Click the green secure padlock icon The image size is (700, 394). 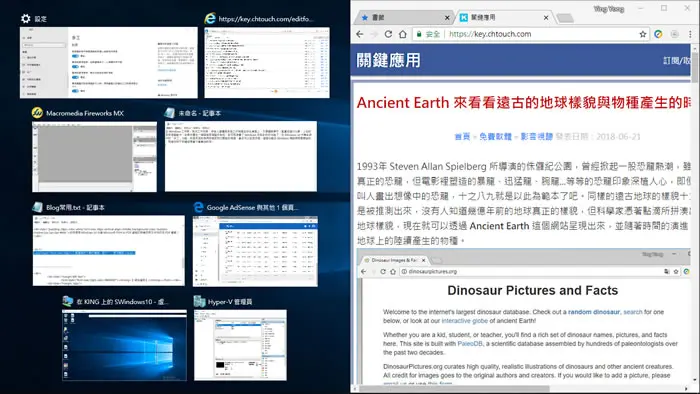pyautogui.click(x=419, y=34)
